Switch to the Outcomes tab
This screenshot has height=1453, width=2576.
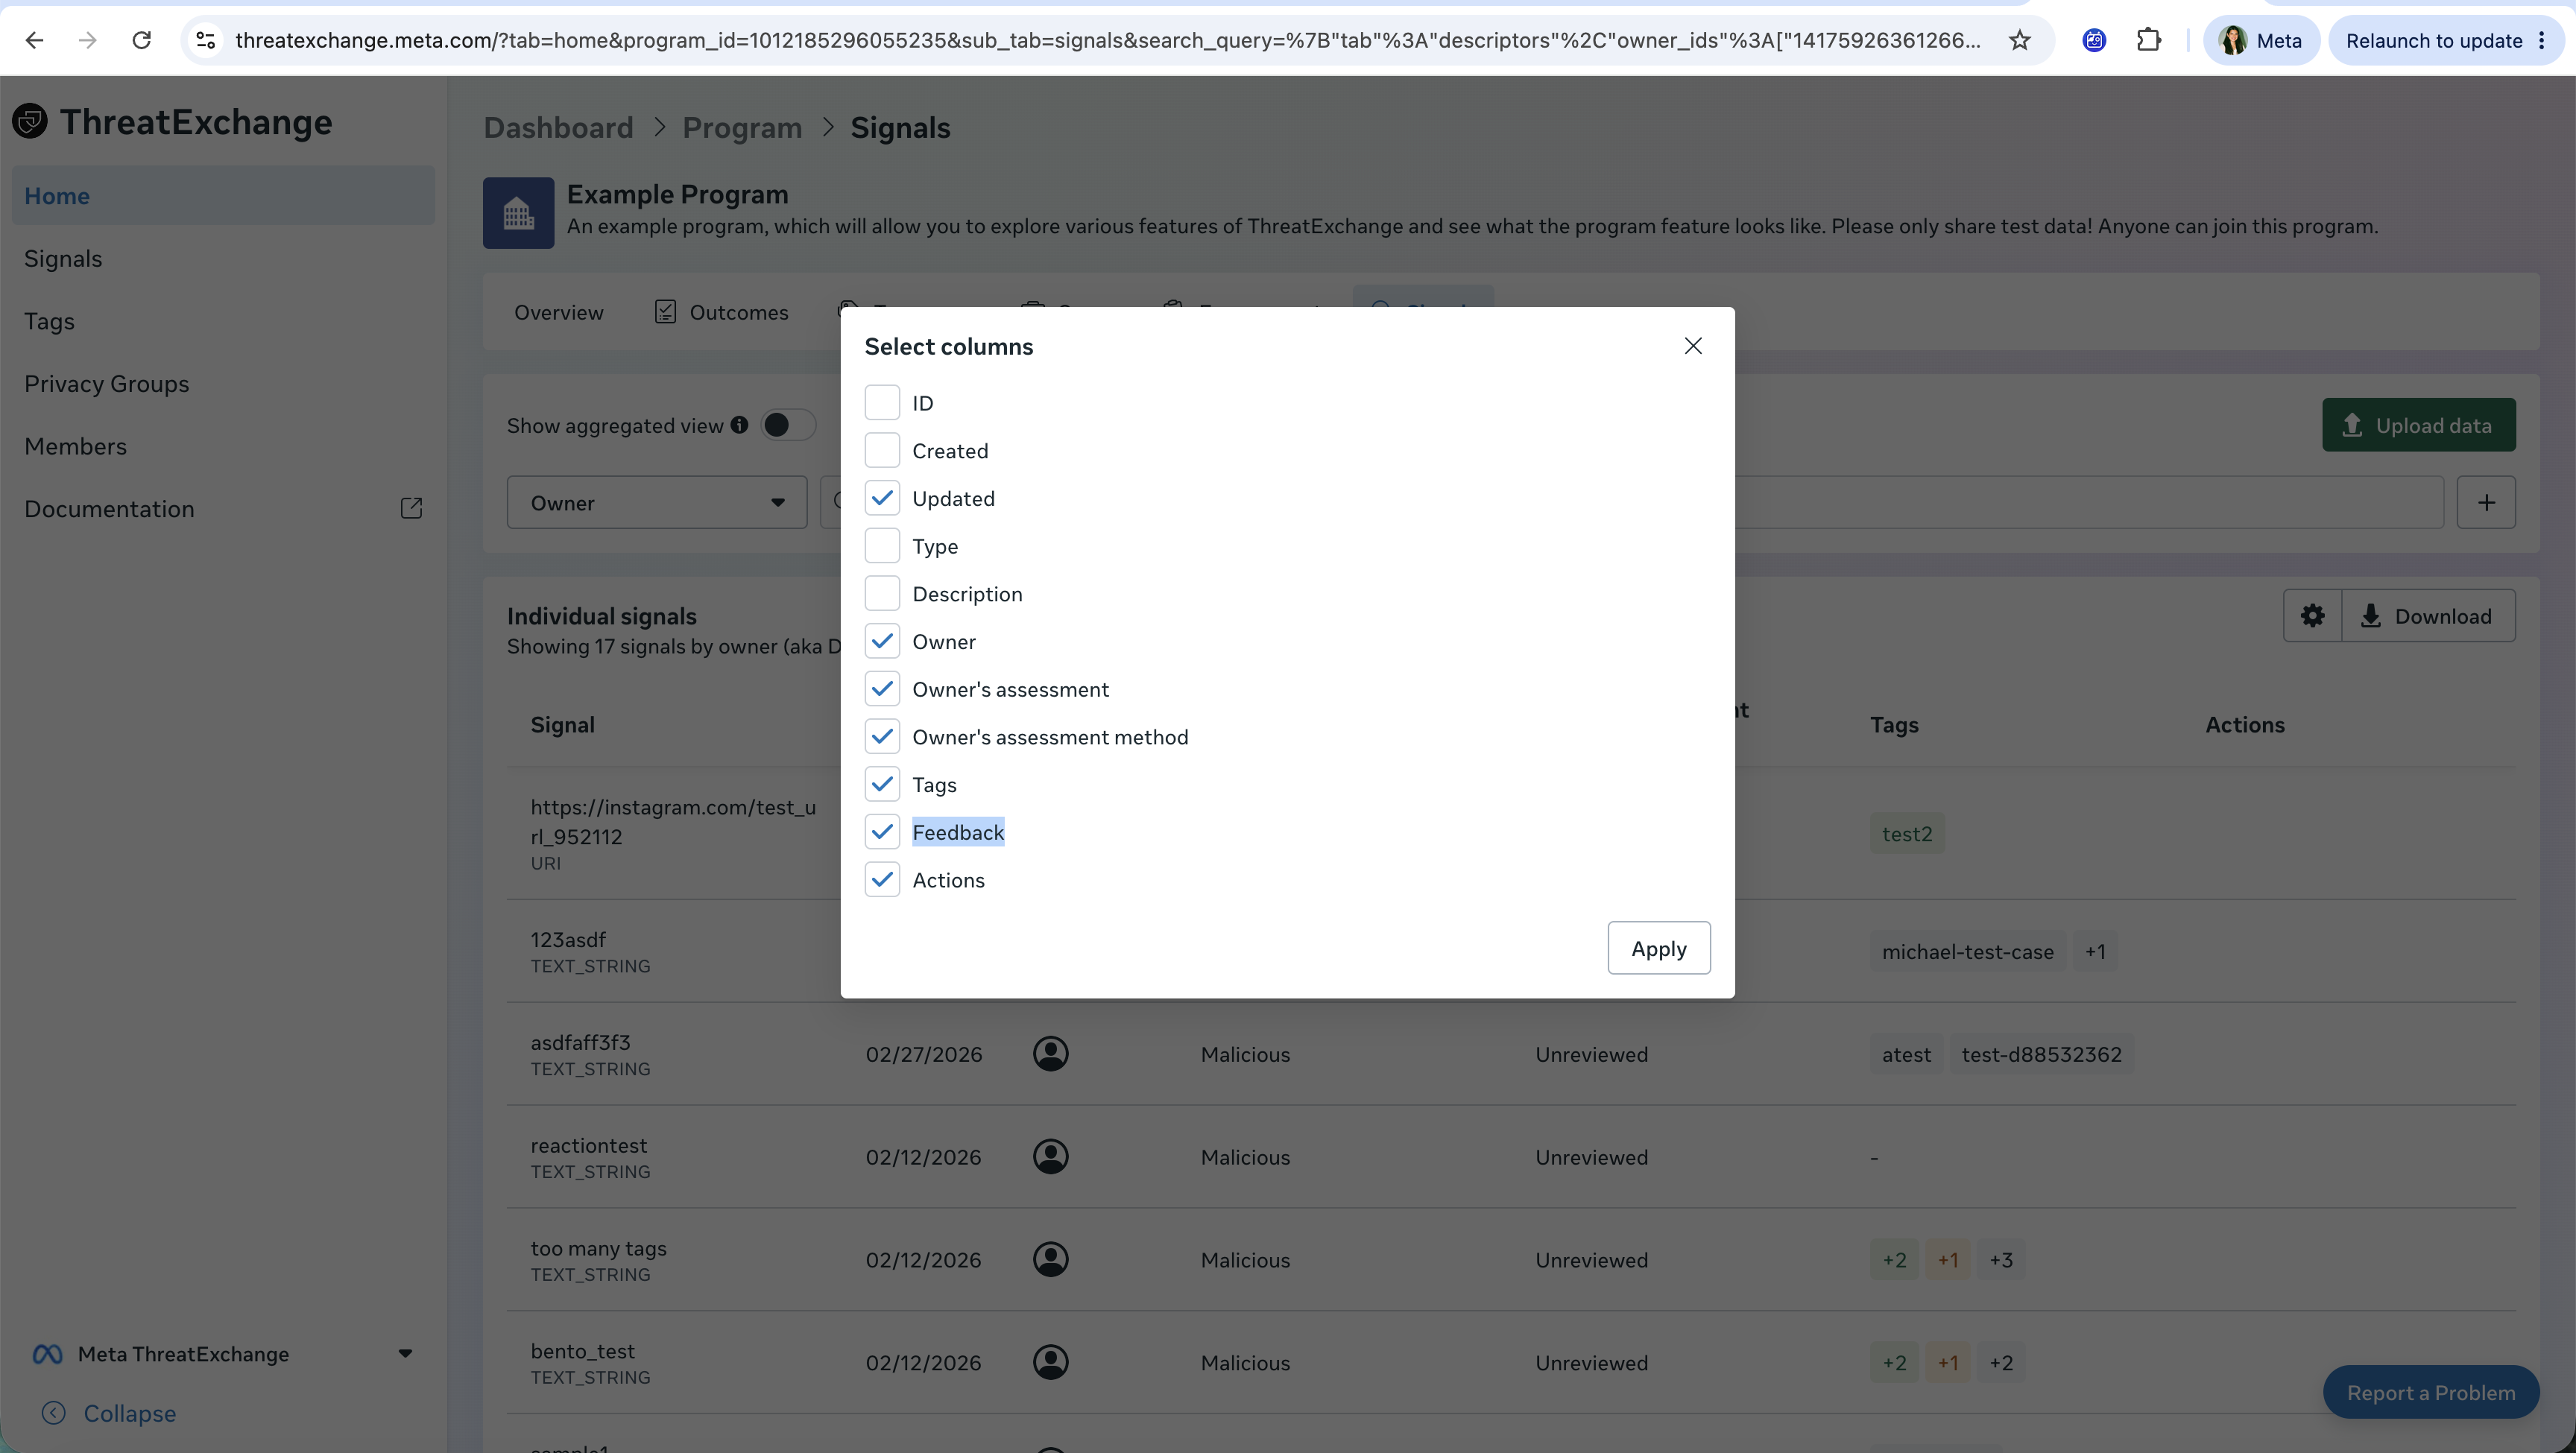[x=721, y=313]
